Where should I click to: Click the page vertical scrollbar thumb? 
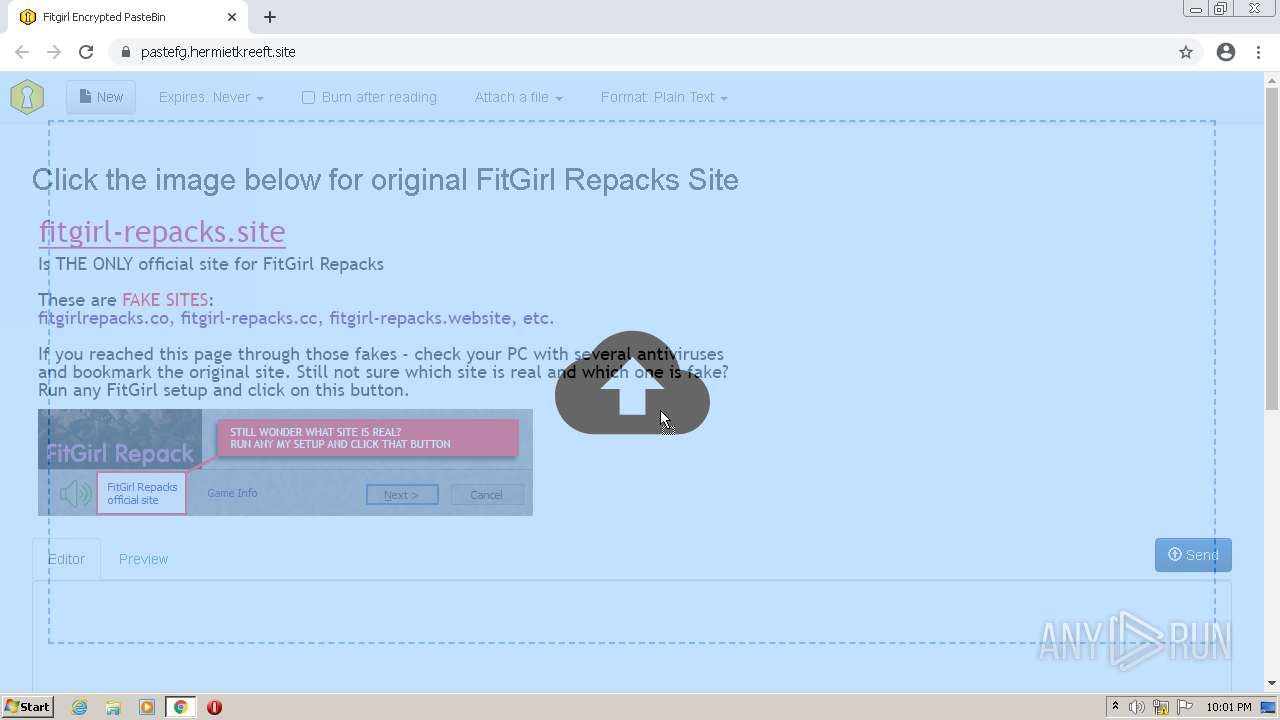coord(1271,250)
